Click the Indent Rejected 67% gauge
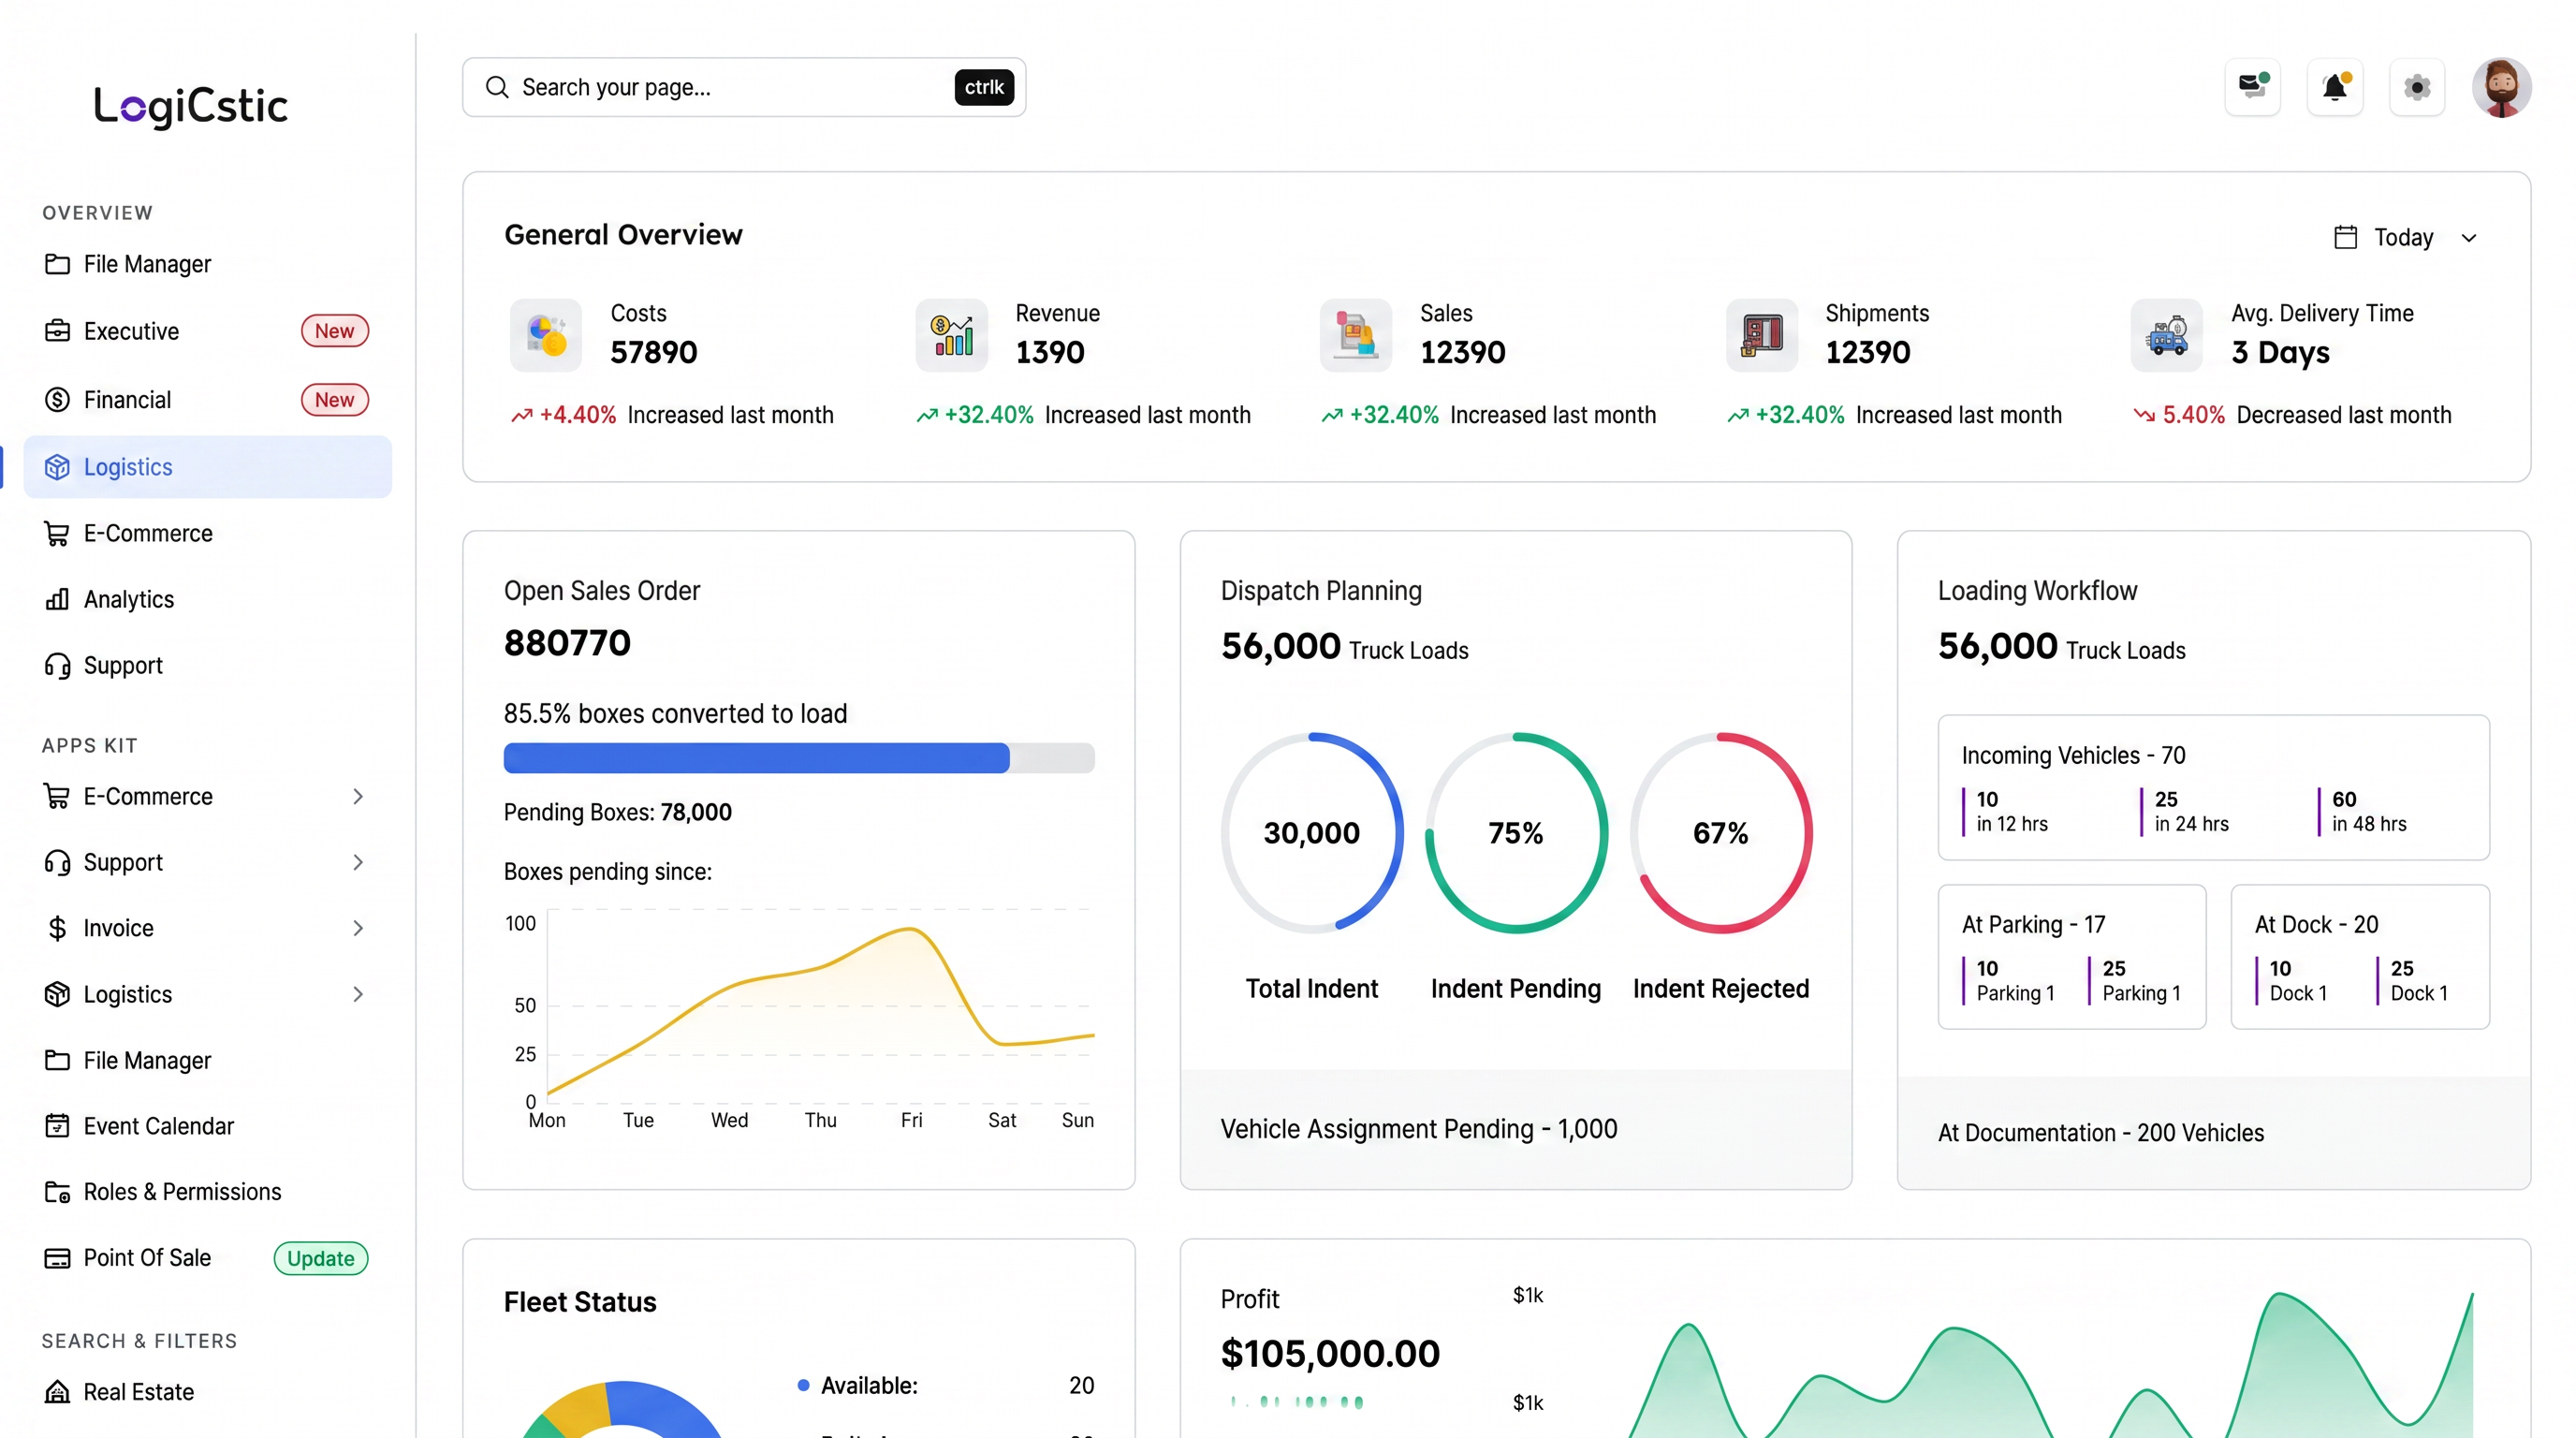This screenshot has width=2576, height=1438. (x=1721, y=833)
